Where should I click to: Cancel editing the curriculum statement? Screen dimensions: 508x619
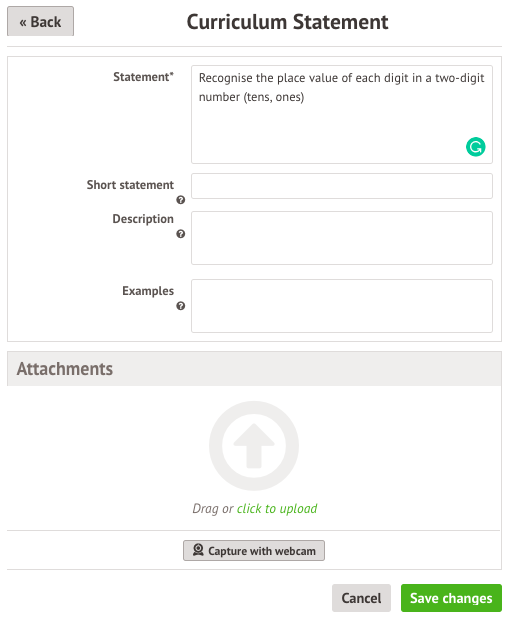point(361,598)
